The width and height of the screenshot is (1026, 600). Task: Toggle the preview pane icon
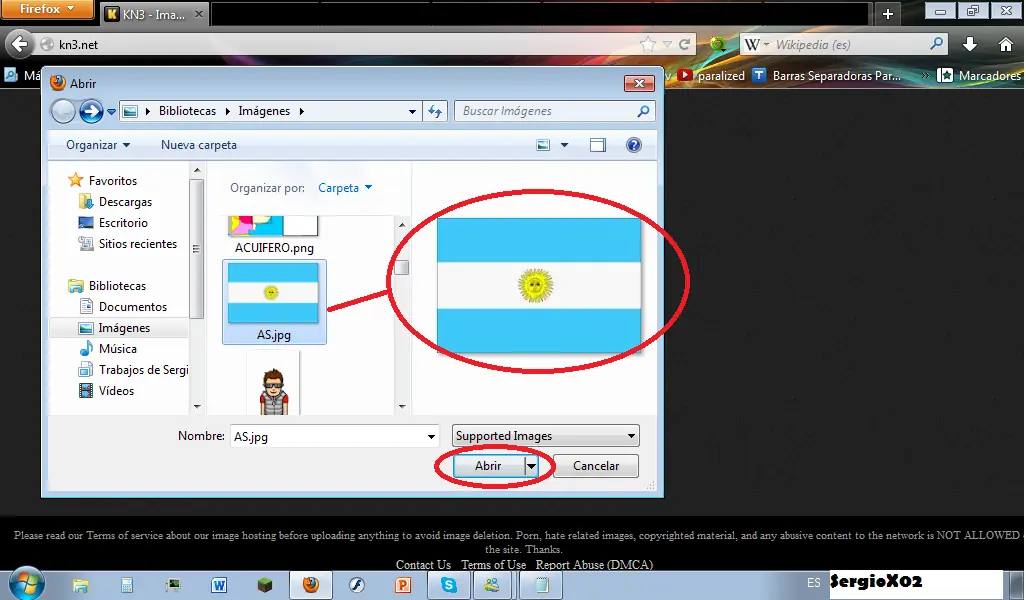click(598, 145)
